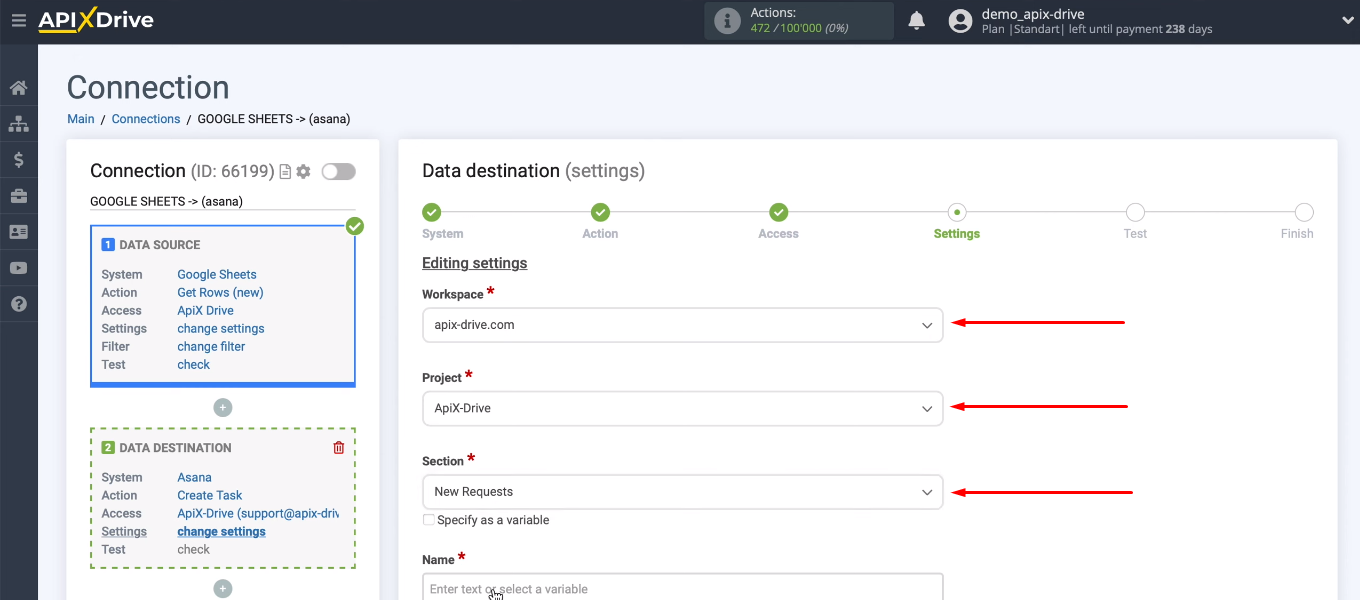1360x600 pixels.
Task: Click green check badge on Data Source
Action: click(x=355, y=226)
